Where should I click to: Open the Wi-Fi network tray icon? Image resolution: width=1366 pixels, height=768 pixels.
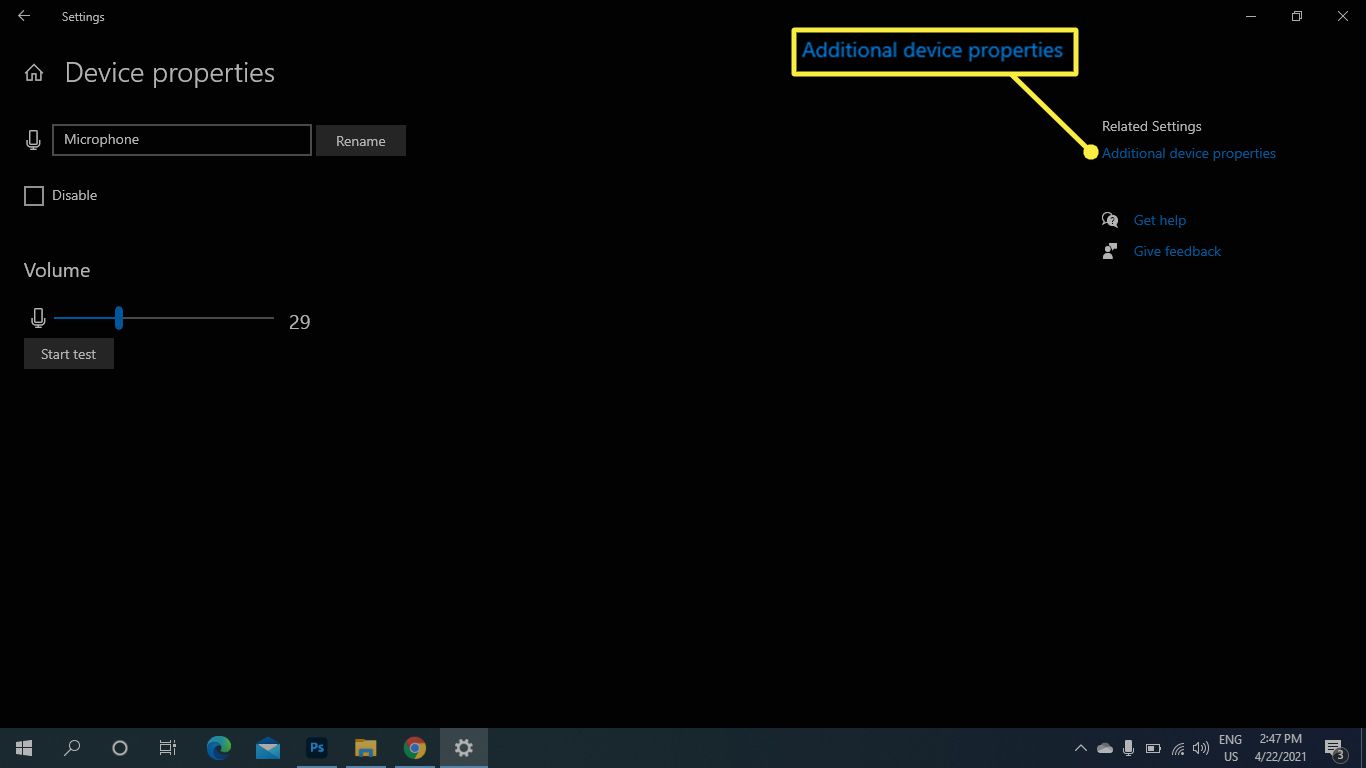1177,748
